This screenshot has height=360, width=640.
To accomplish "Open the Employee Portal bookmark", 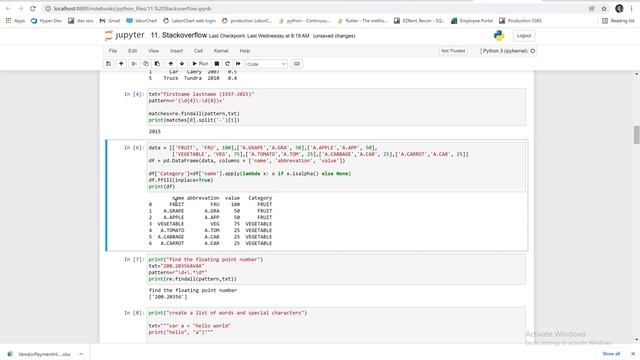I will point(472,20).
